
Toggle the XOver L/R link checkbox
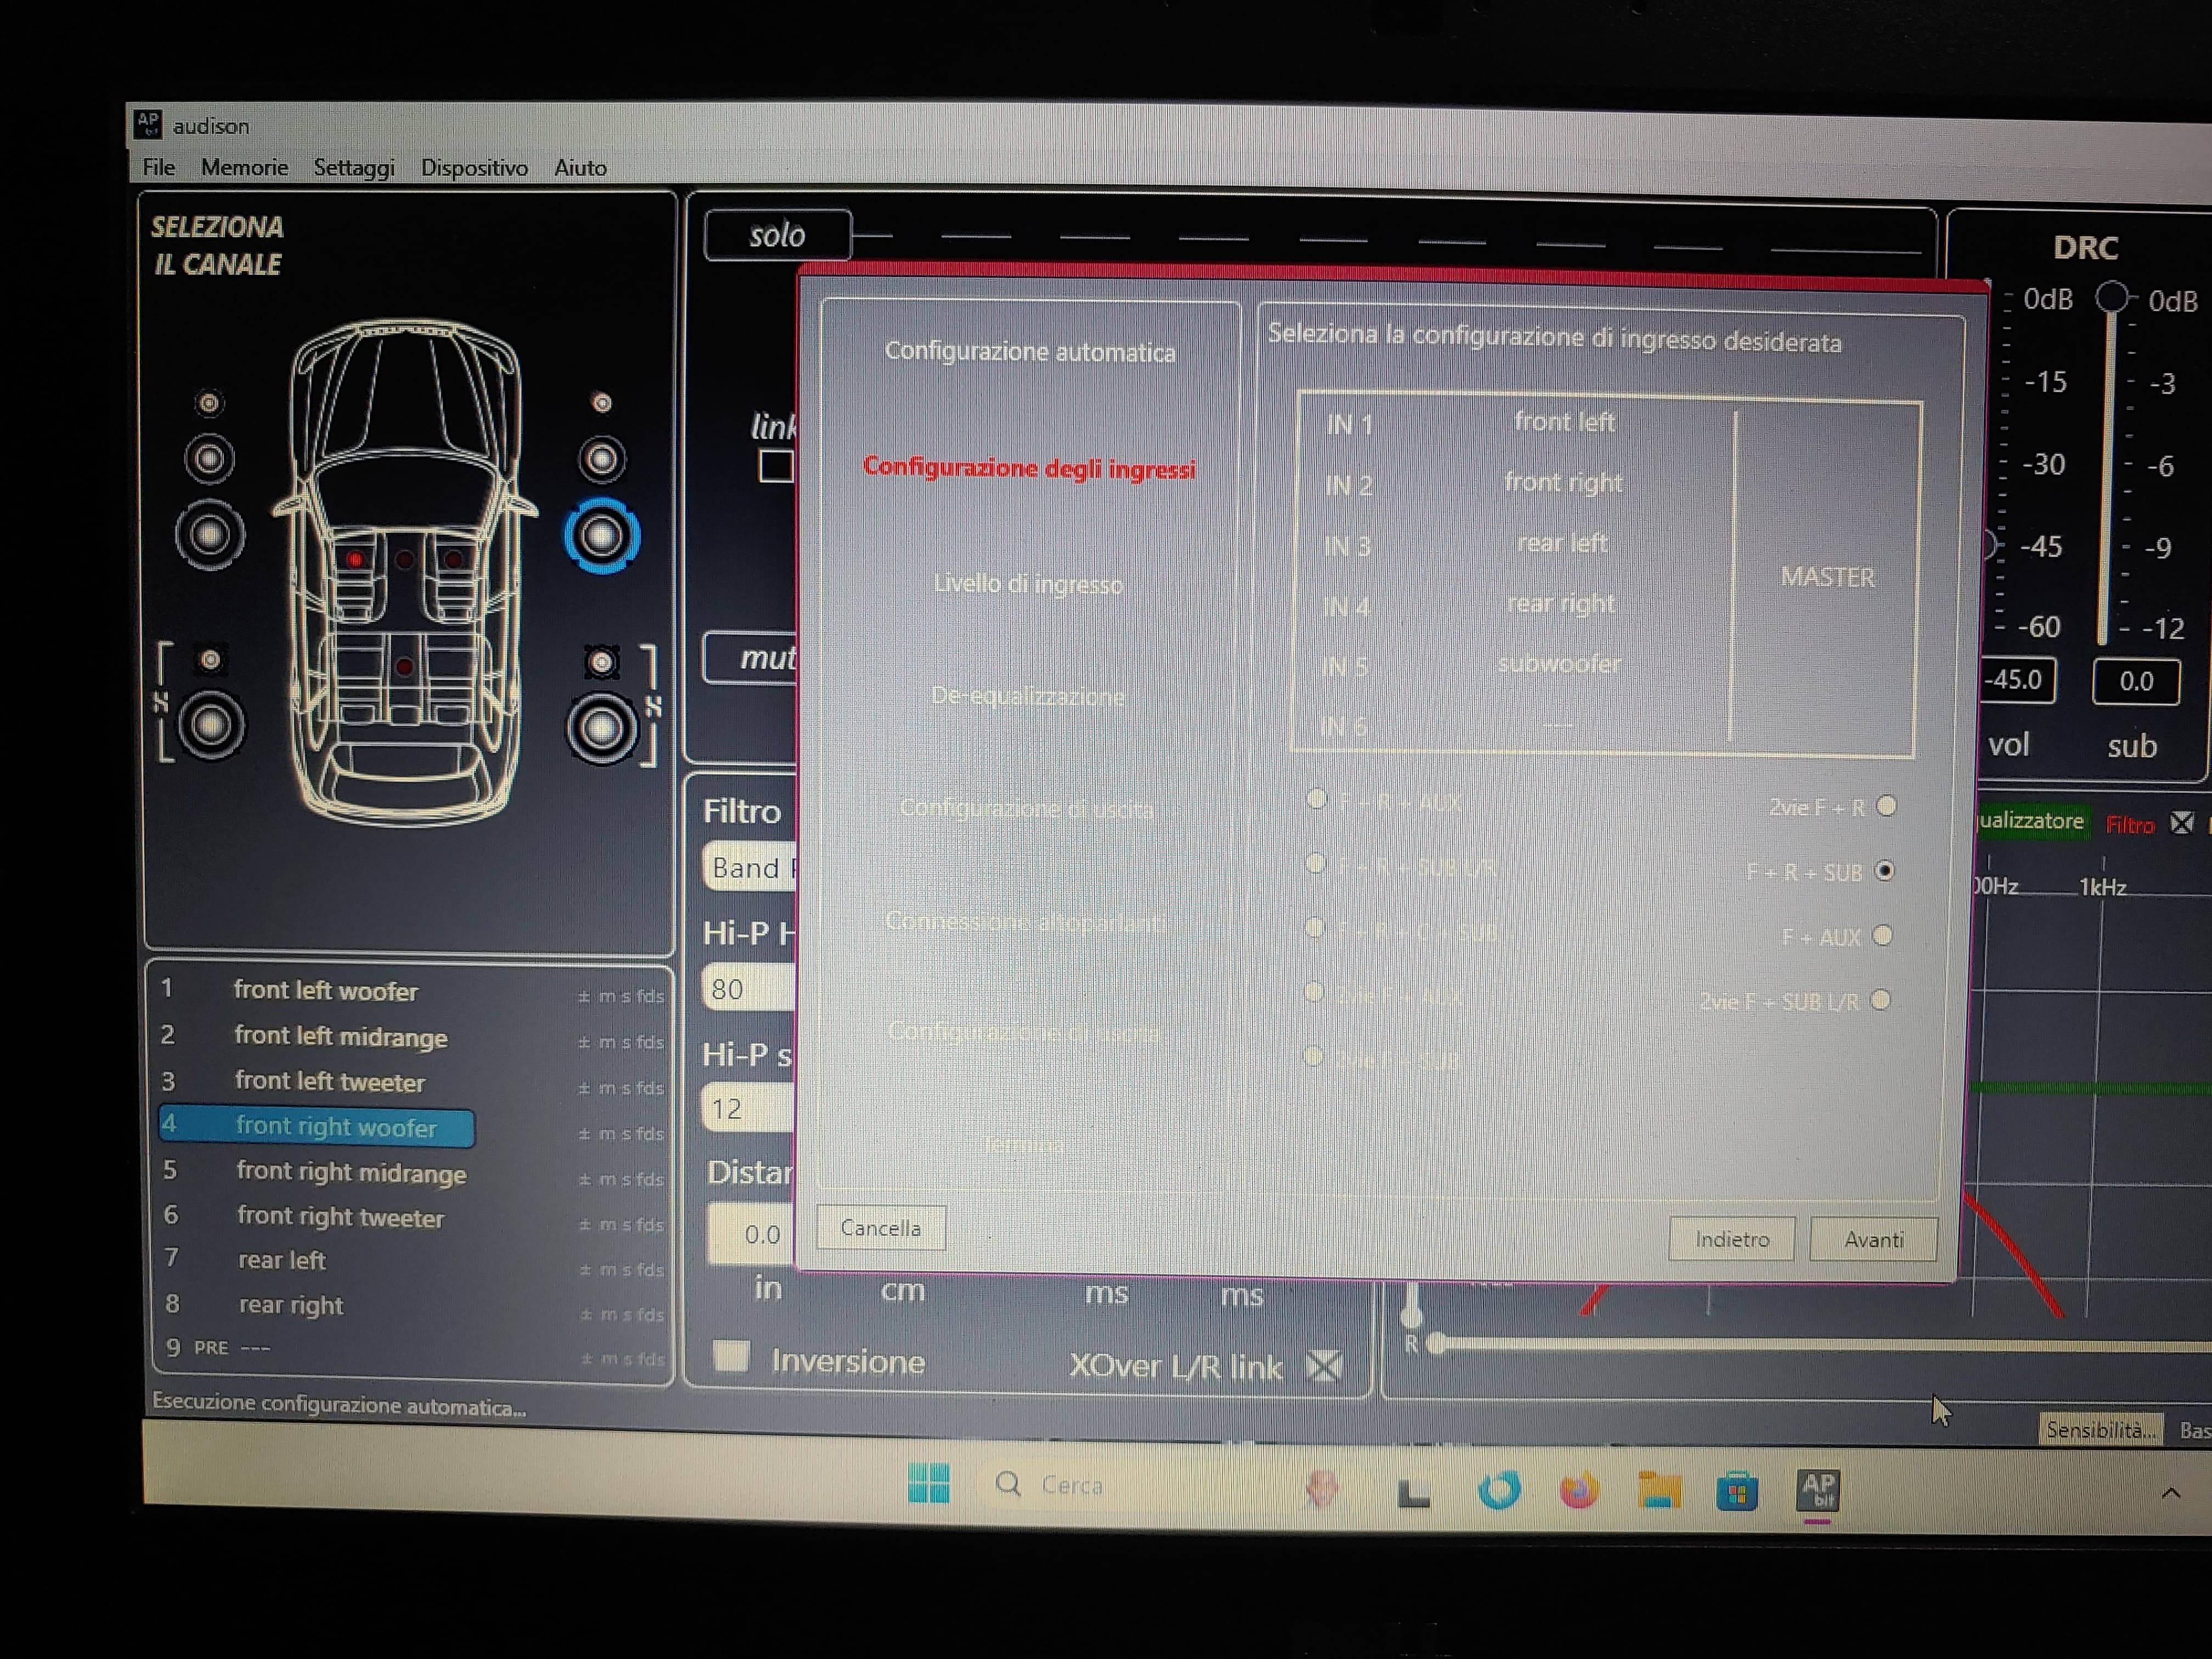[x=1325, y=1366]
